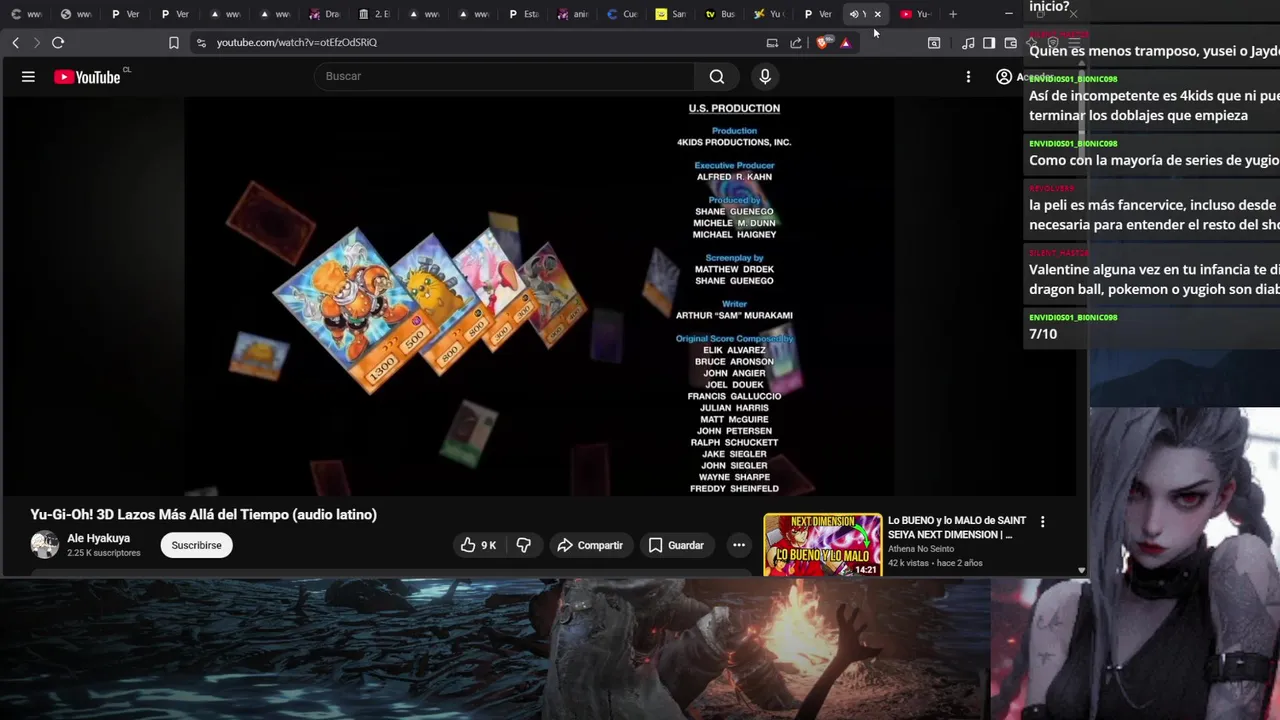Click the cast/media icon in address bar
Viewport: 1280px width, 720px height.
tap(772, 42)
